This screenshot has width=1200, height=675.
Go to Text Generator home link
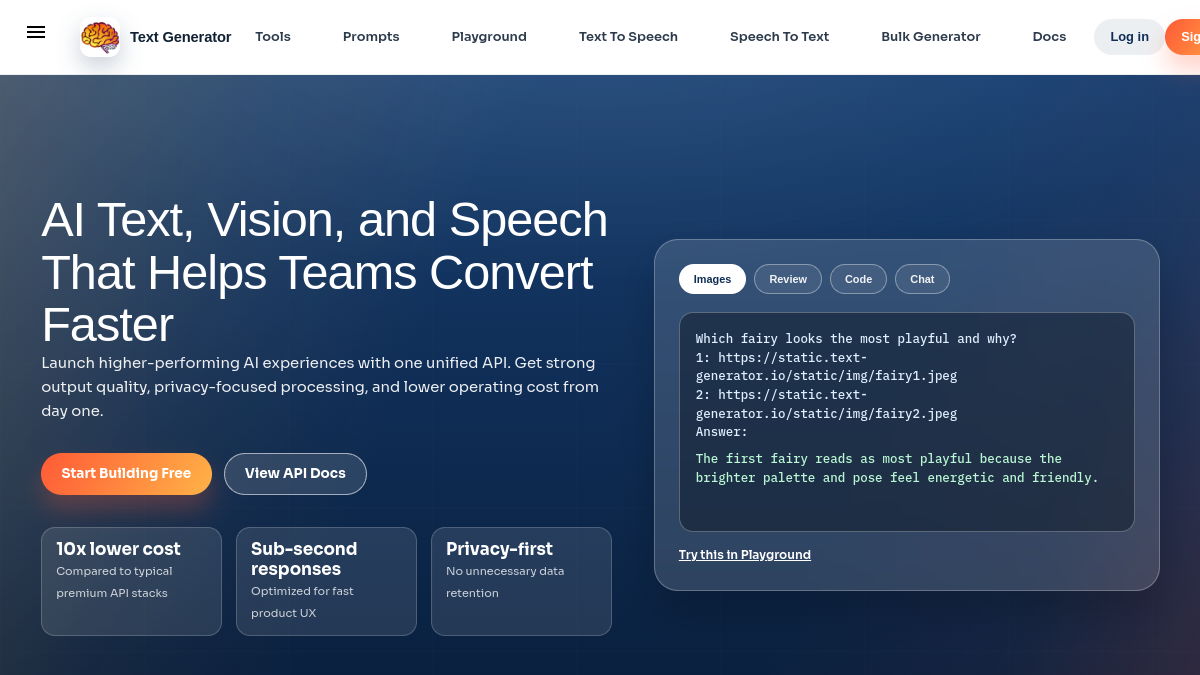click(180, 37)
